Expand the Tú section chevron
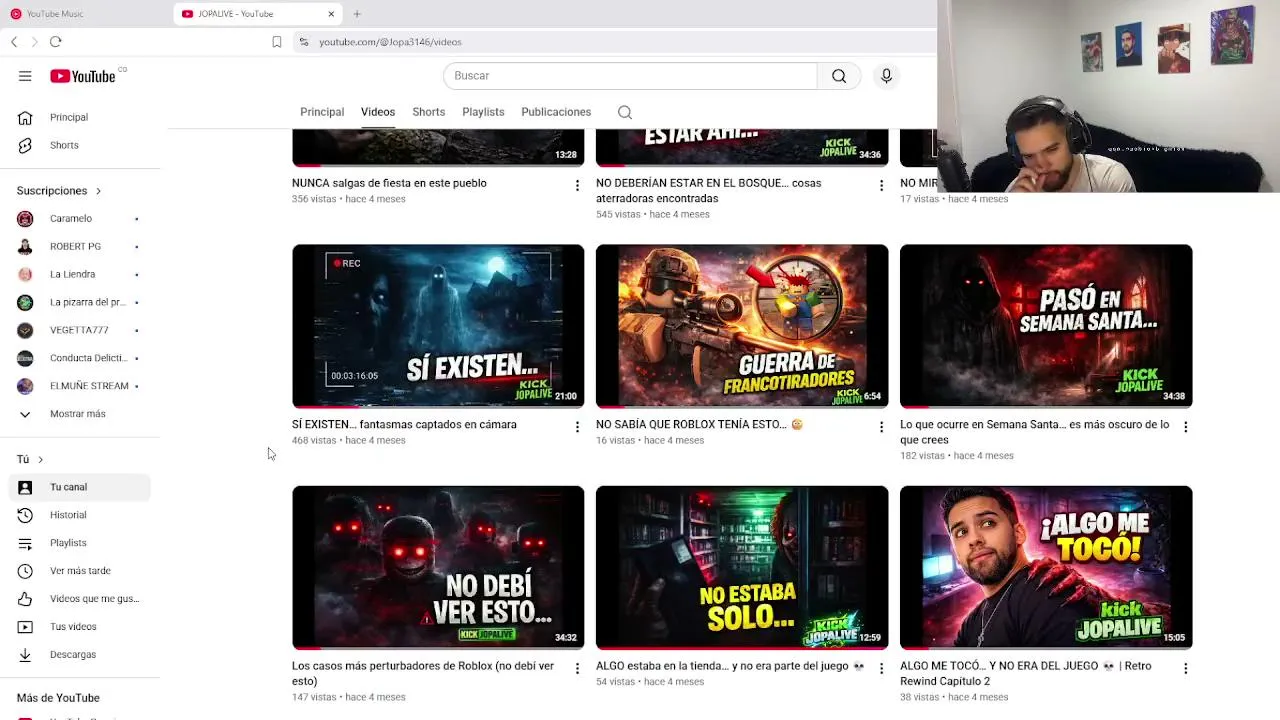Image resolution: width=1280 pixels, height=720 pixels. pos(40,460)
